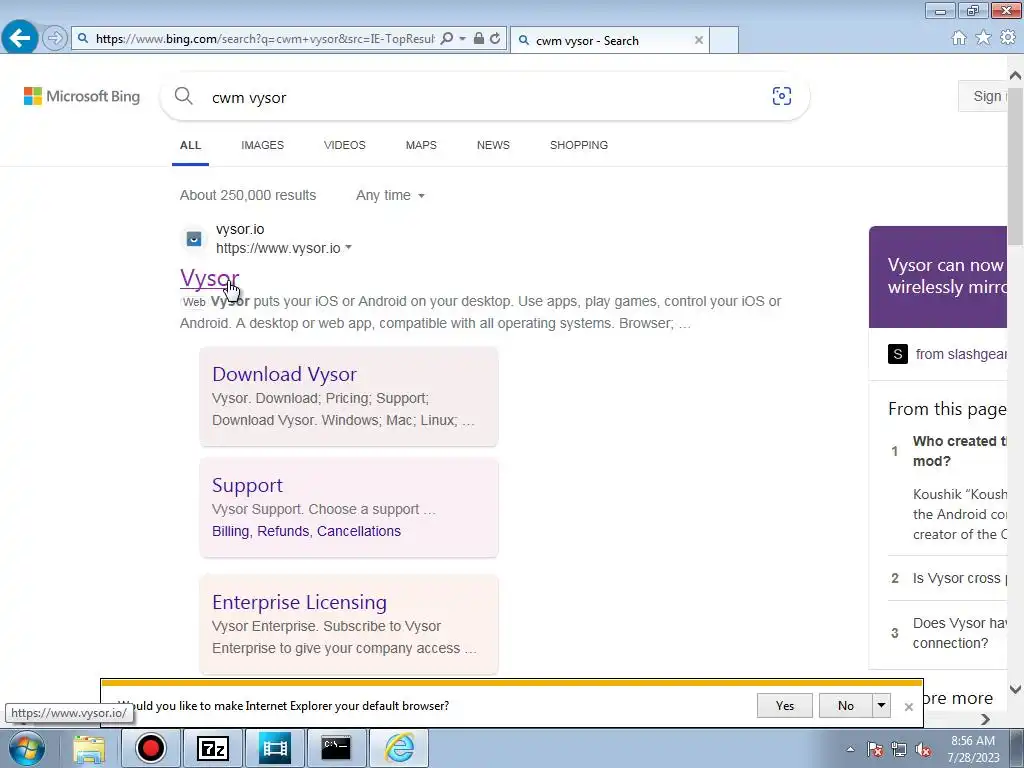Click the browser forward arrow button

pos(55,39)
